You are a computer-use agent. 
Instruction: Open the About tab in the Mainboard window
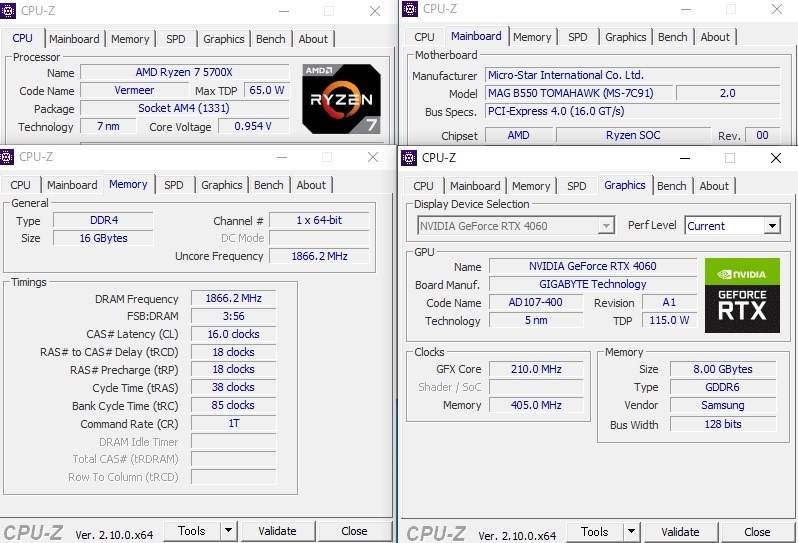[715, 37]
